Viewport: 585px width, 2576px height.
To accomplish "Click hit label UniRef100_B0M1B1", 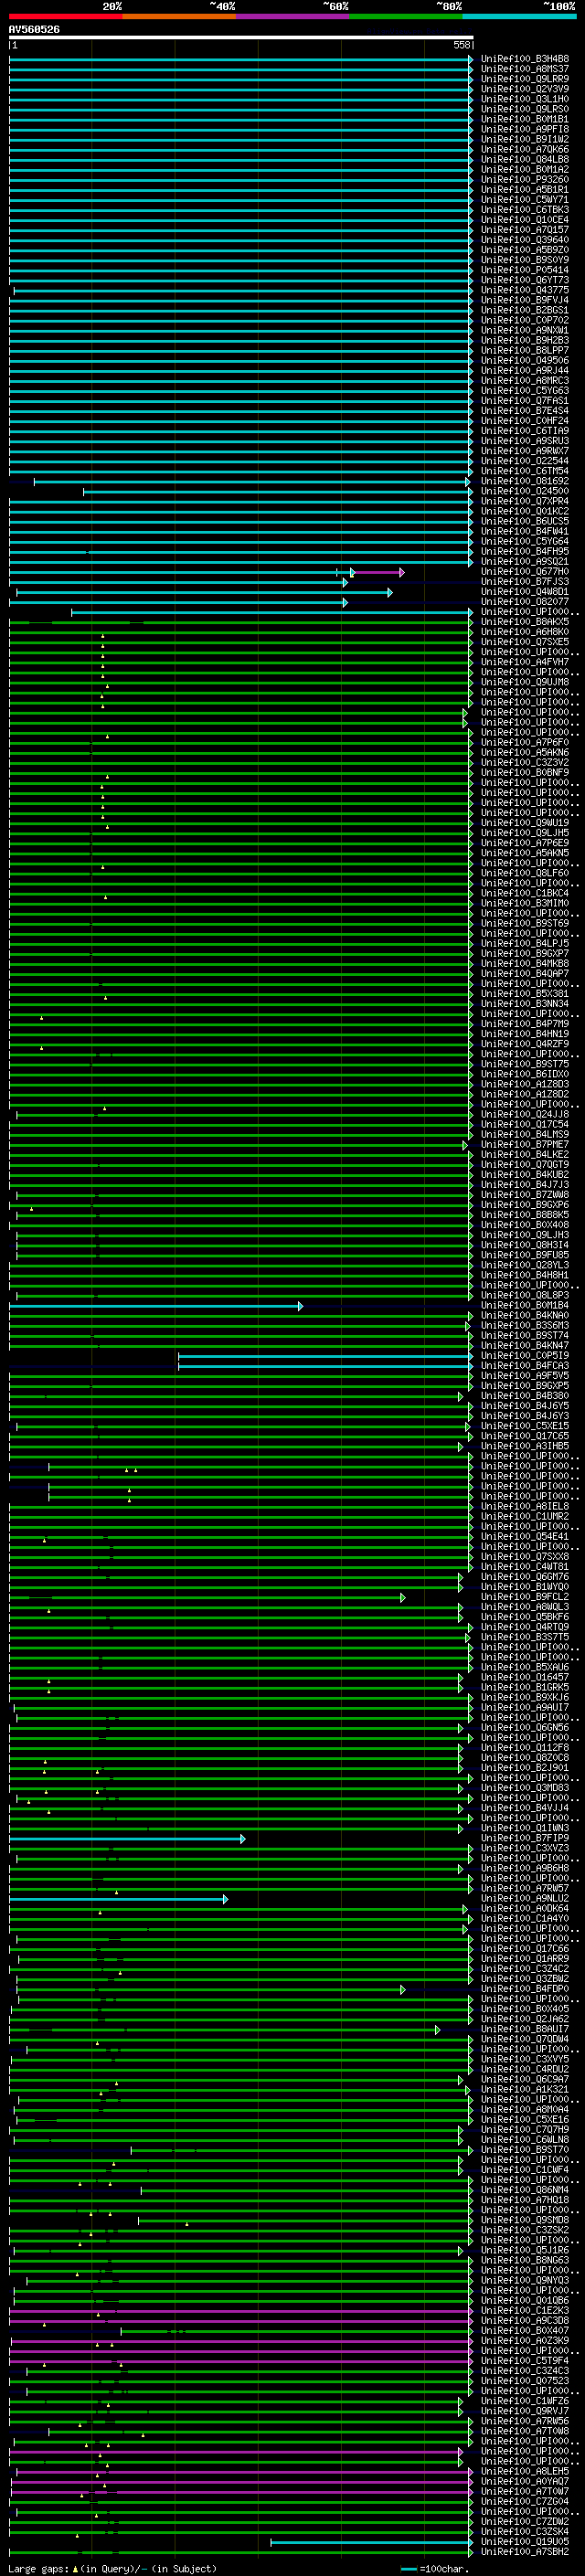I will [524, 119].
